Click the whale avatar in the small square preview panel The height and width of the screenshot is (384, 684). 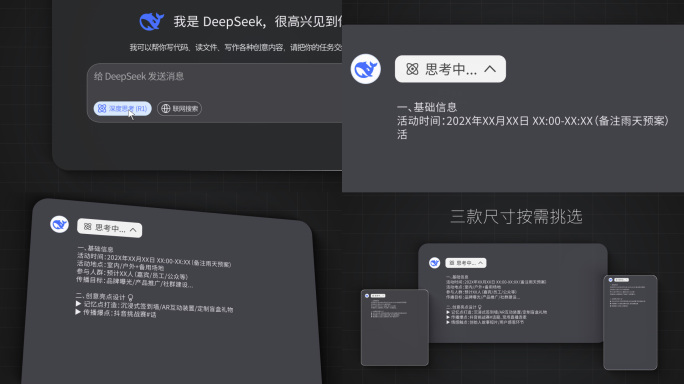pyautogui.click(x=367, y=296)
